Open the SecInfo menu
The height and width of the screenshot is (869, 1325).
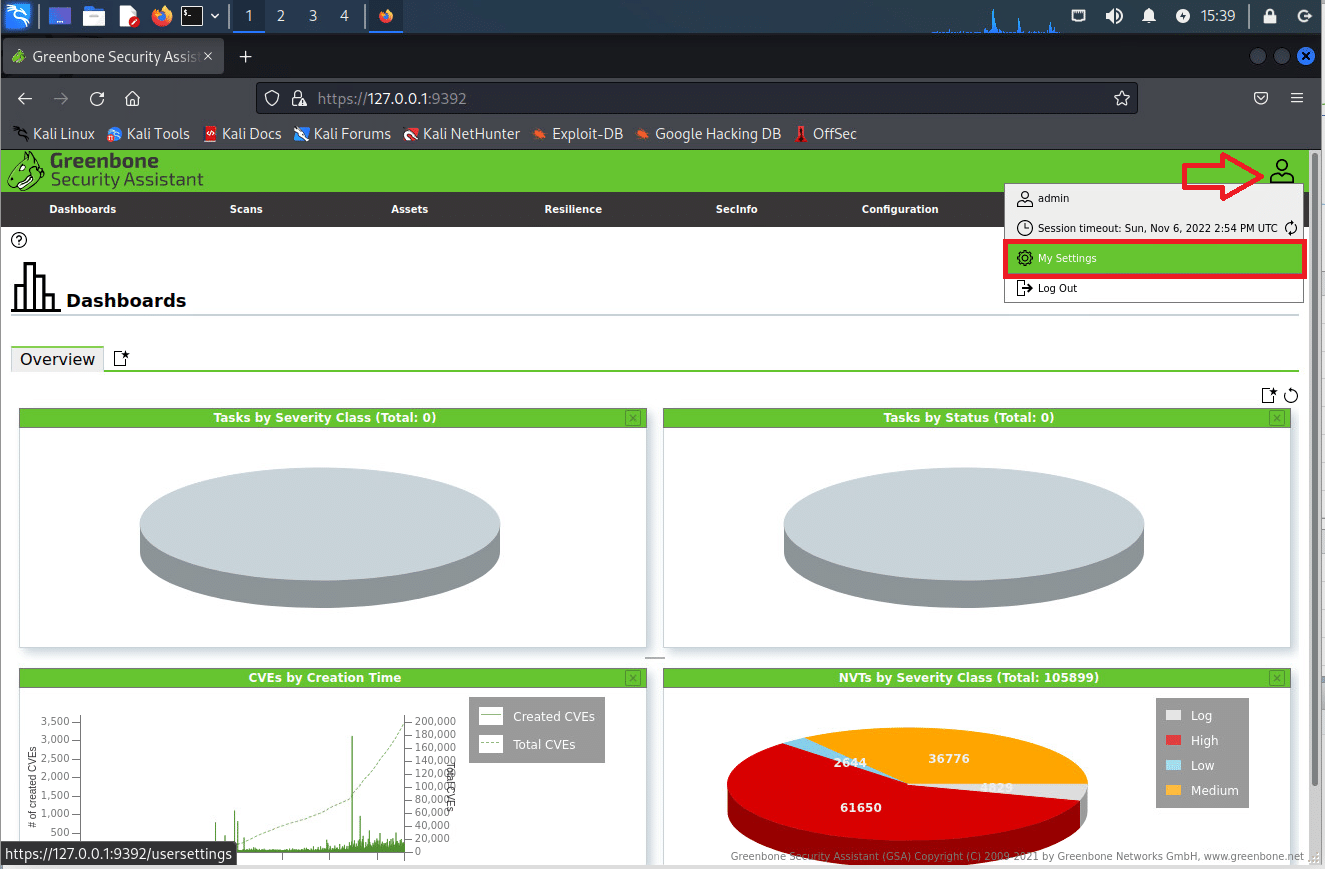click(x=736, y=209)
